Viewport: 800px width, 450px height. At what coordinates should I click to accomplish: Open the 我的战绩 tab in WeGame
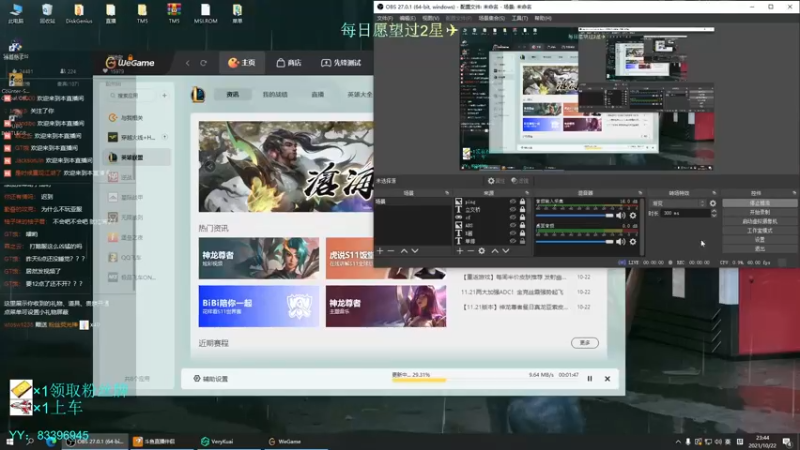pos(275,94)
